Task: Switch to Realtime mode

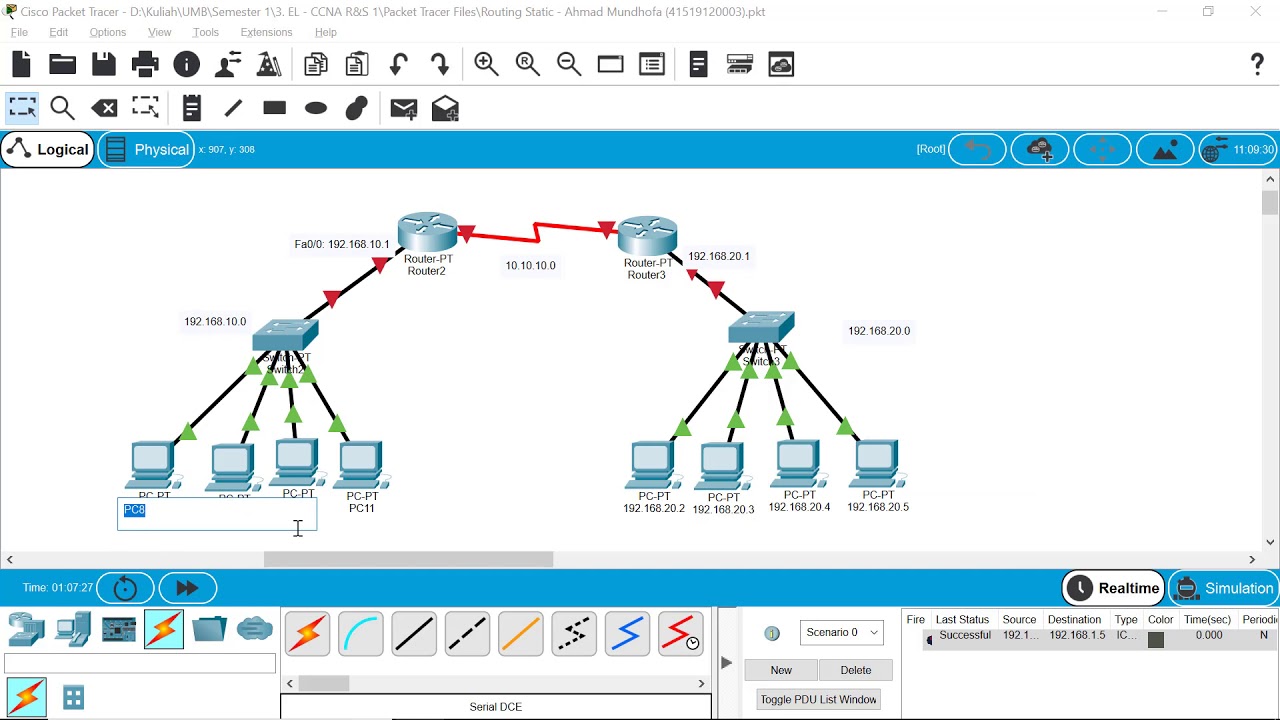Action: [1113, 588]
